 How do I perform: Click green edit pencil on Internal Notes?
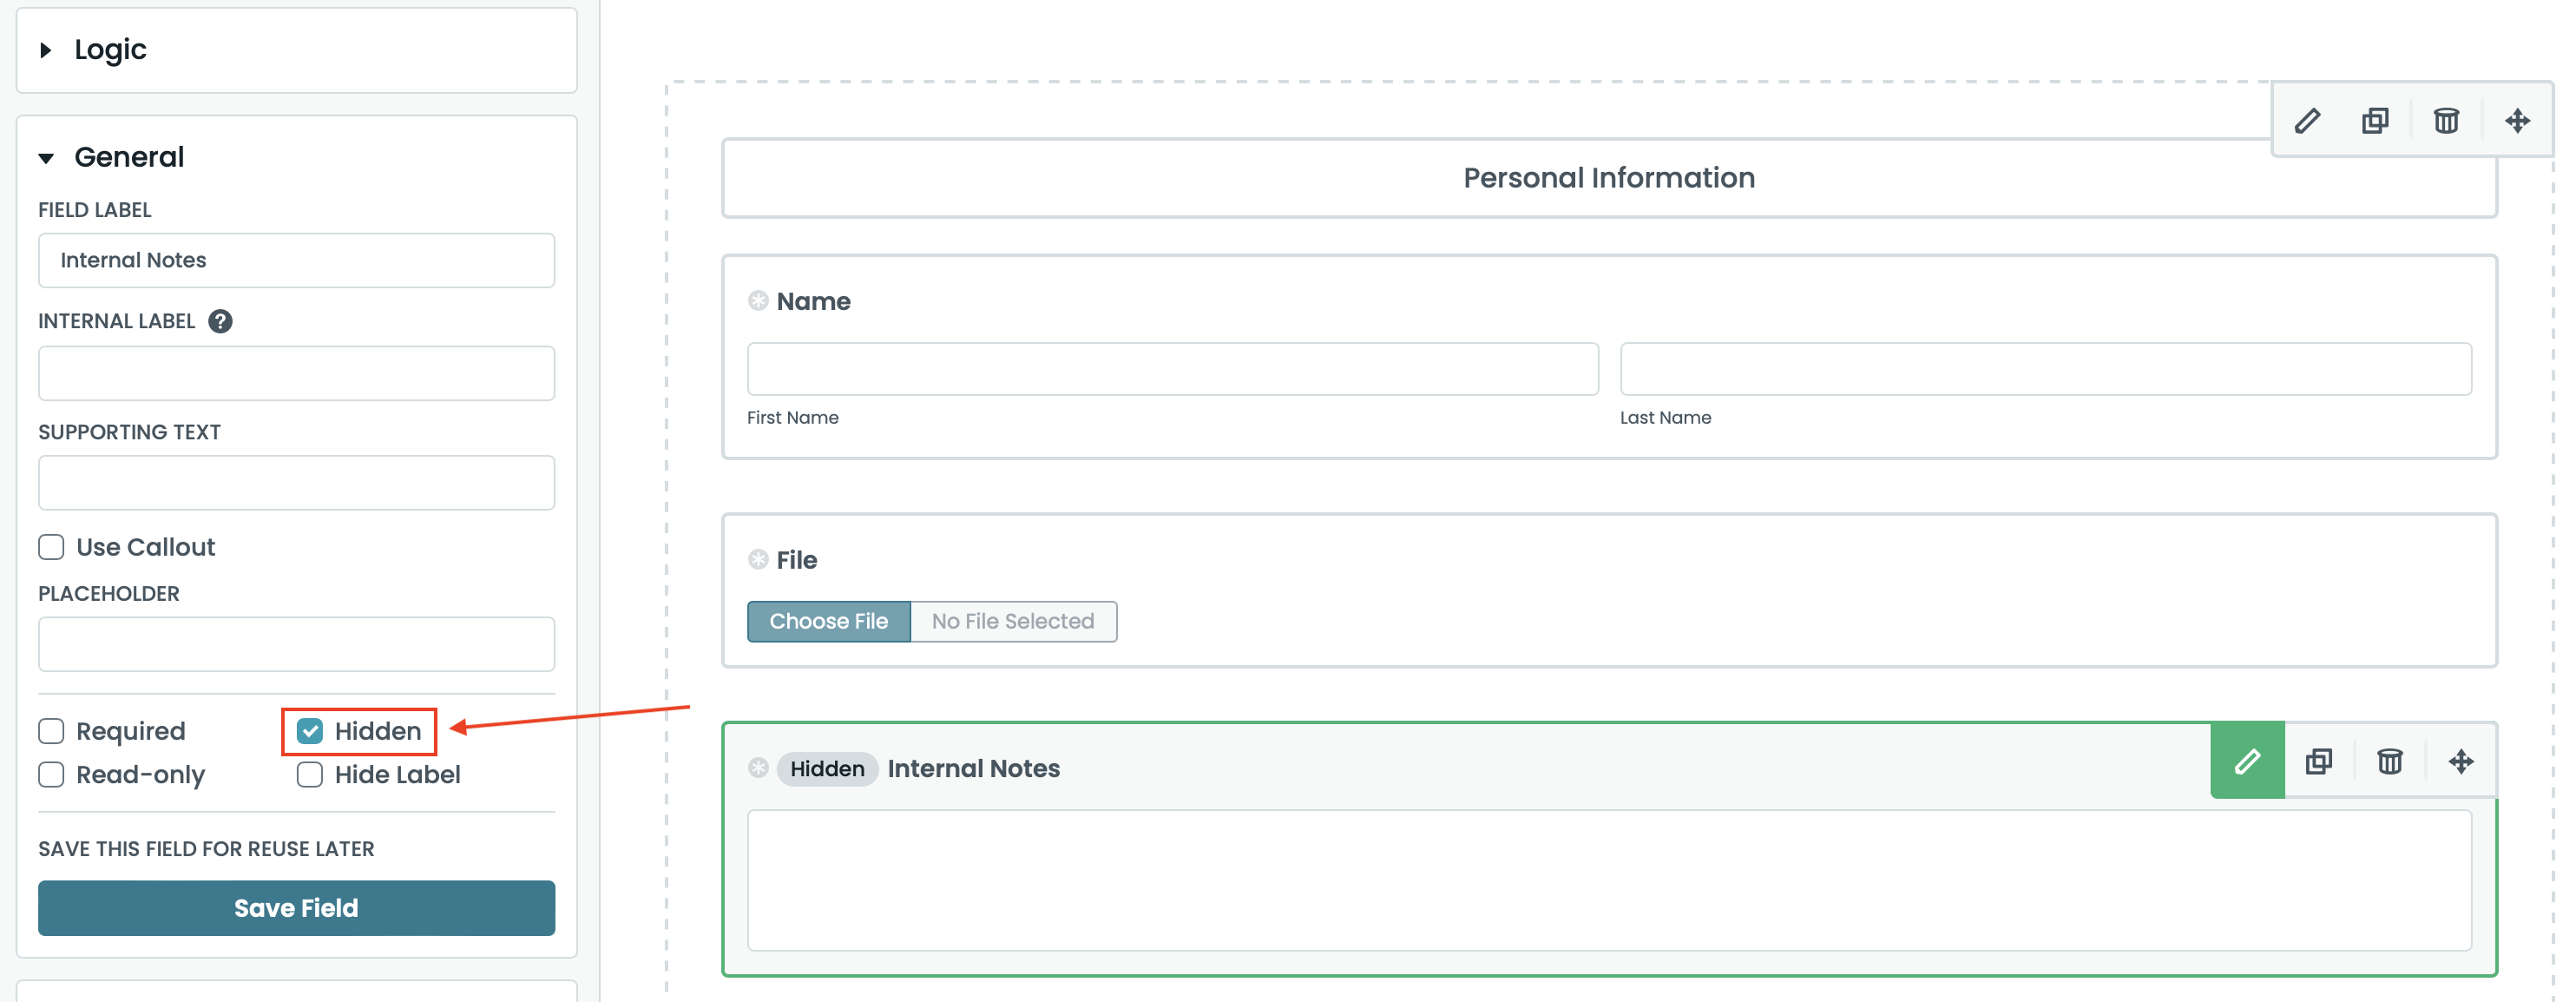pyautogui.click(x=2247, y=761)
